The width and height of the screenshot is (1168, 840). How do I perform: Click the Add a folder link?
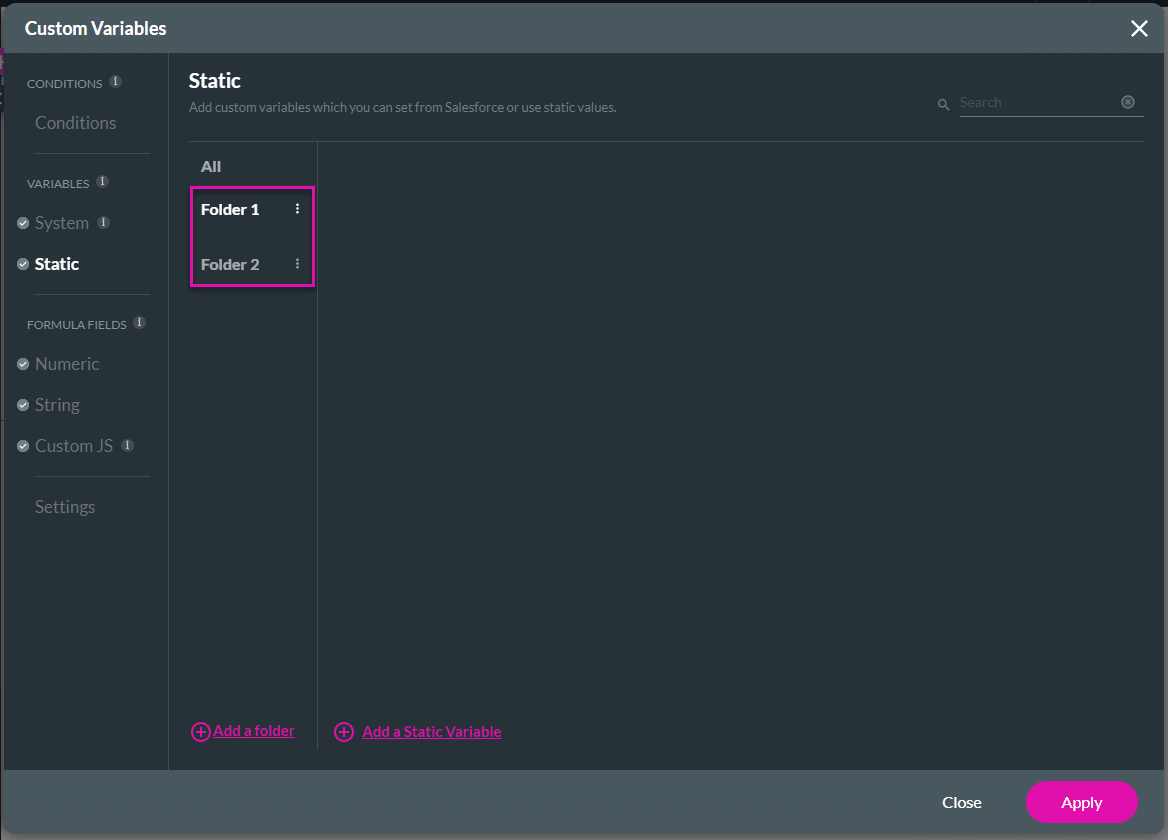[x=253, y=730]
